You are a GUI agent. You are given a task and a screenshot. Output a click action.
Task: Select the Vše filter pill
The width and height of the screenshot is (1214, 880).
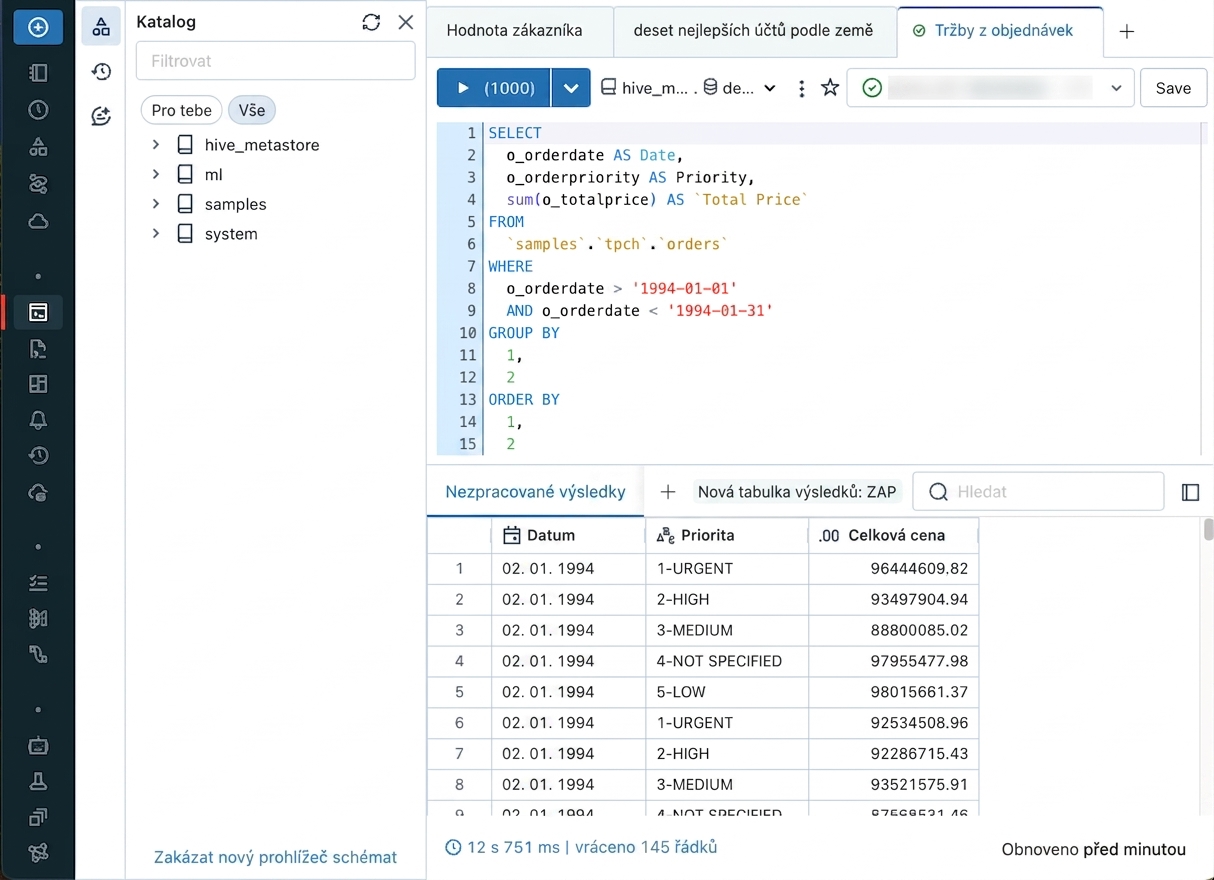(252, 110)
